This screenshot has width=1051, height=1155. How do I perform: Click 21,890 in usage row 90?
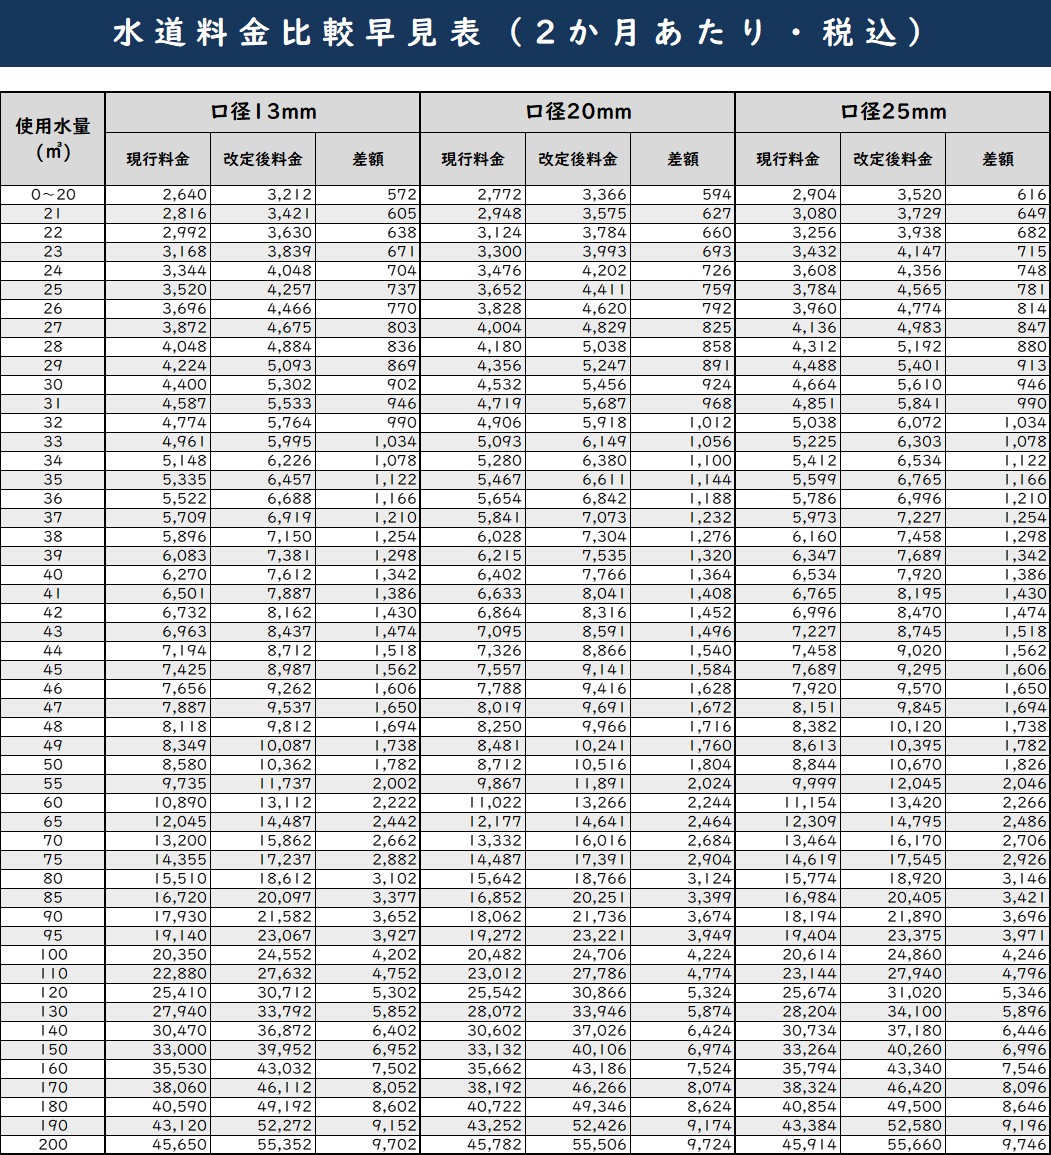pos(915,918)
